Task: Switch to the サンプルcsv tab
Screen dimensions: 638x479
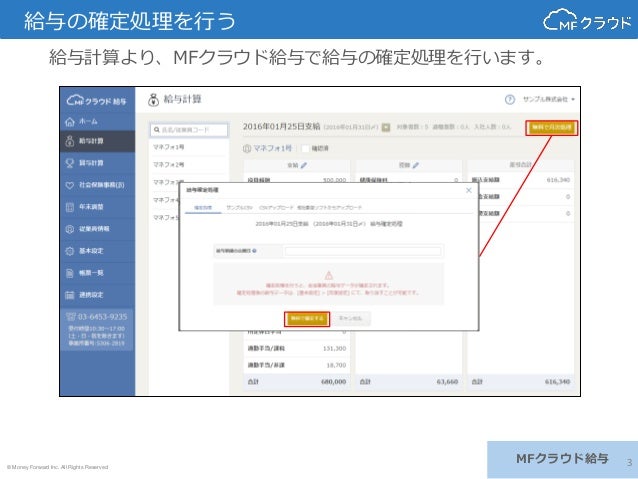Action: click(240, 208)
